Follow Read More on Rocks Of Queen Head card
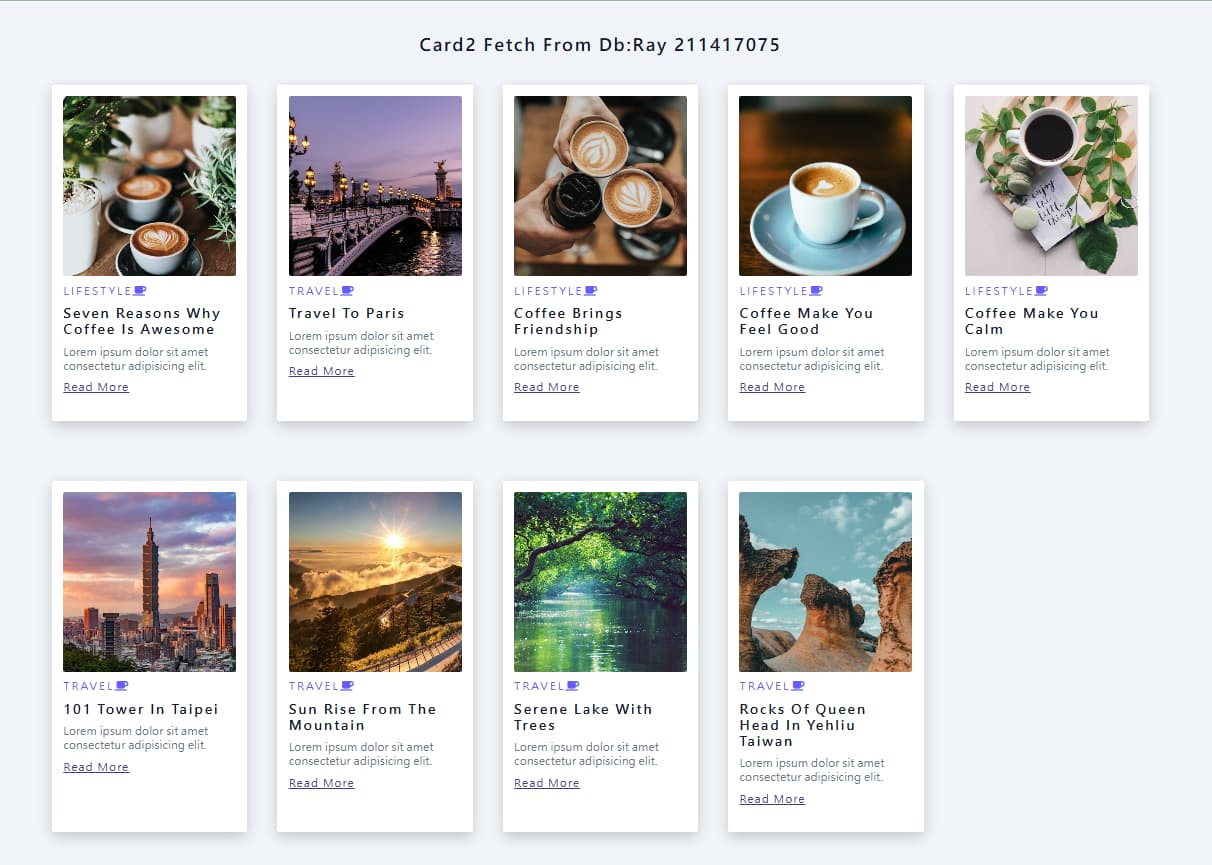1212x865 pixels. (772, 799)
